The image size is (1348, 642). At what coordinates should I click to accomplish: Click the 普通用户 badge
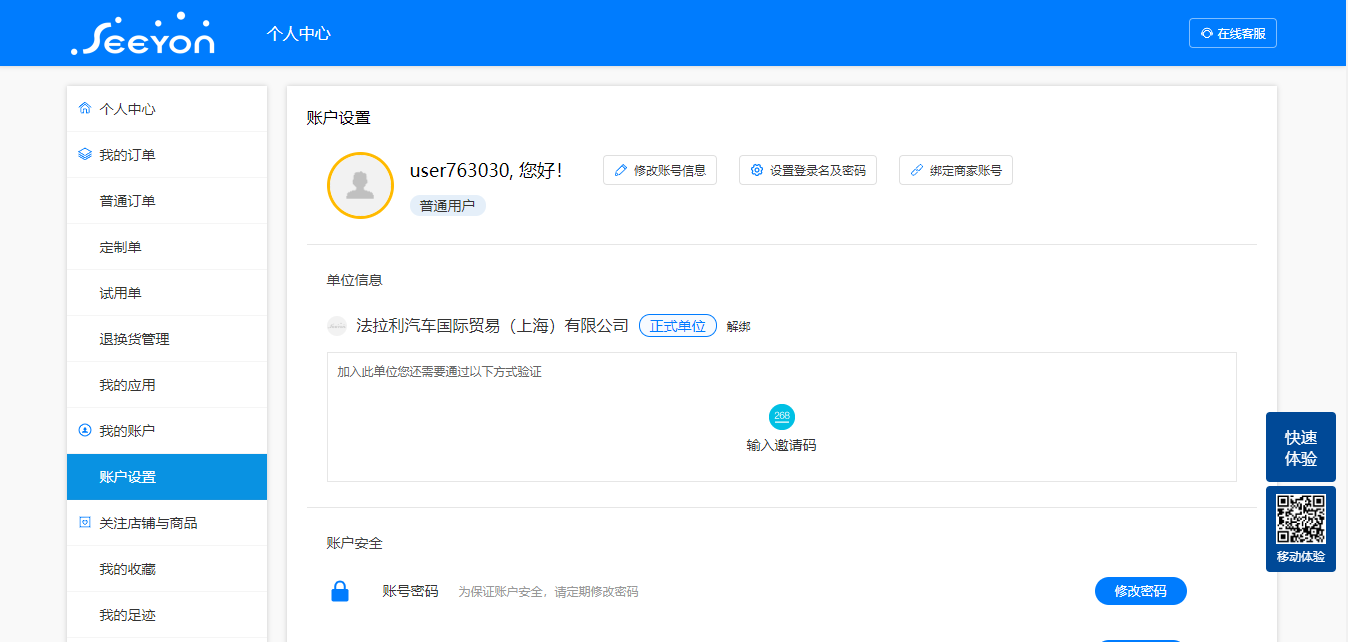(447, 206)
